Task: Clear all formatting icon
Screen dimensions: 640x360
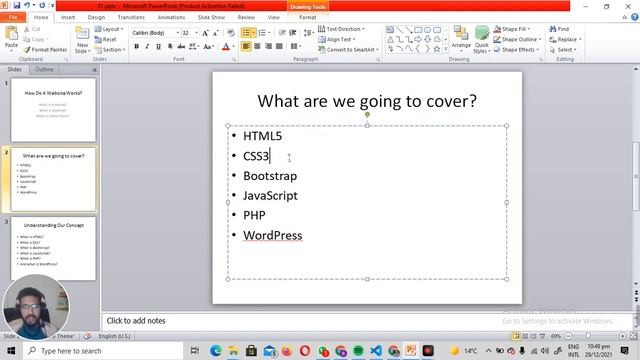Action: tap(231, 33)
